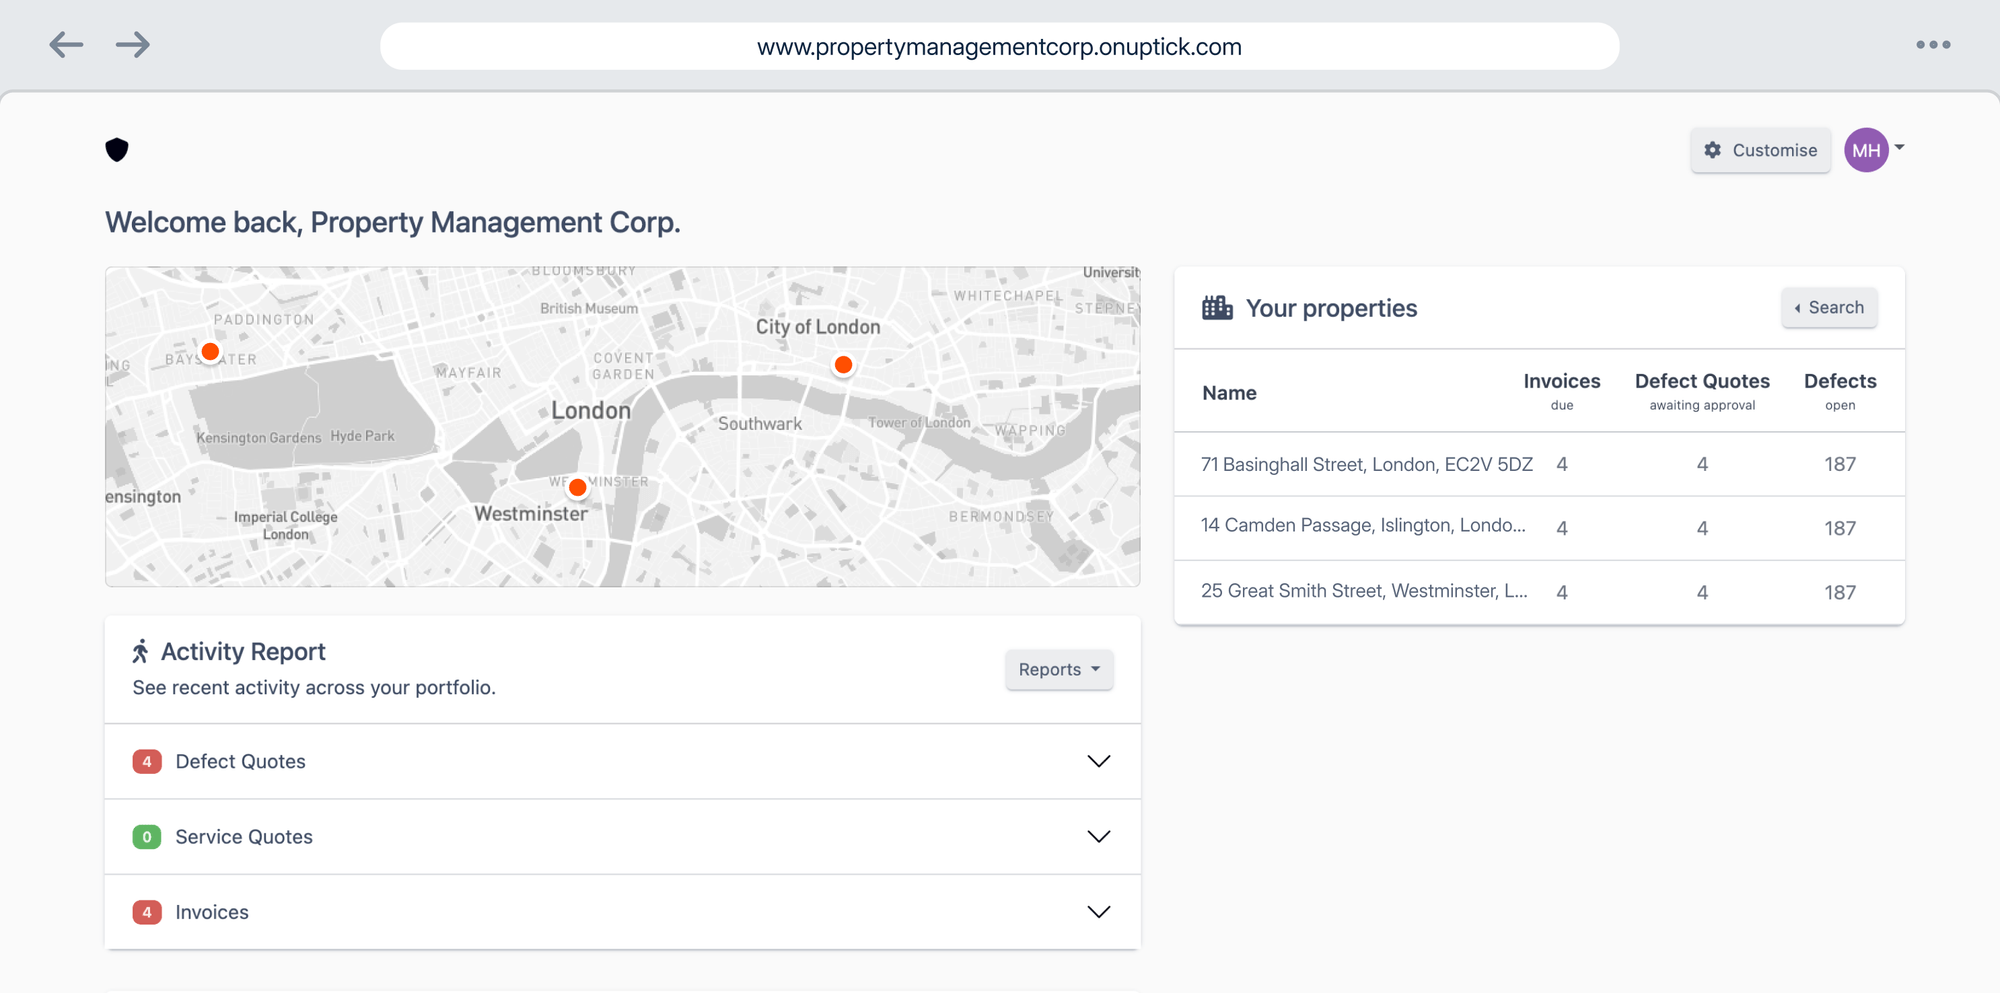Click the building icon next to Your properties
Image resolution: width=2000 pixels, height=993 pixels.
1217,307
